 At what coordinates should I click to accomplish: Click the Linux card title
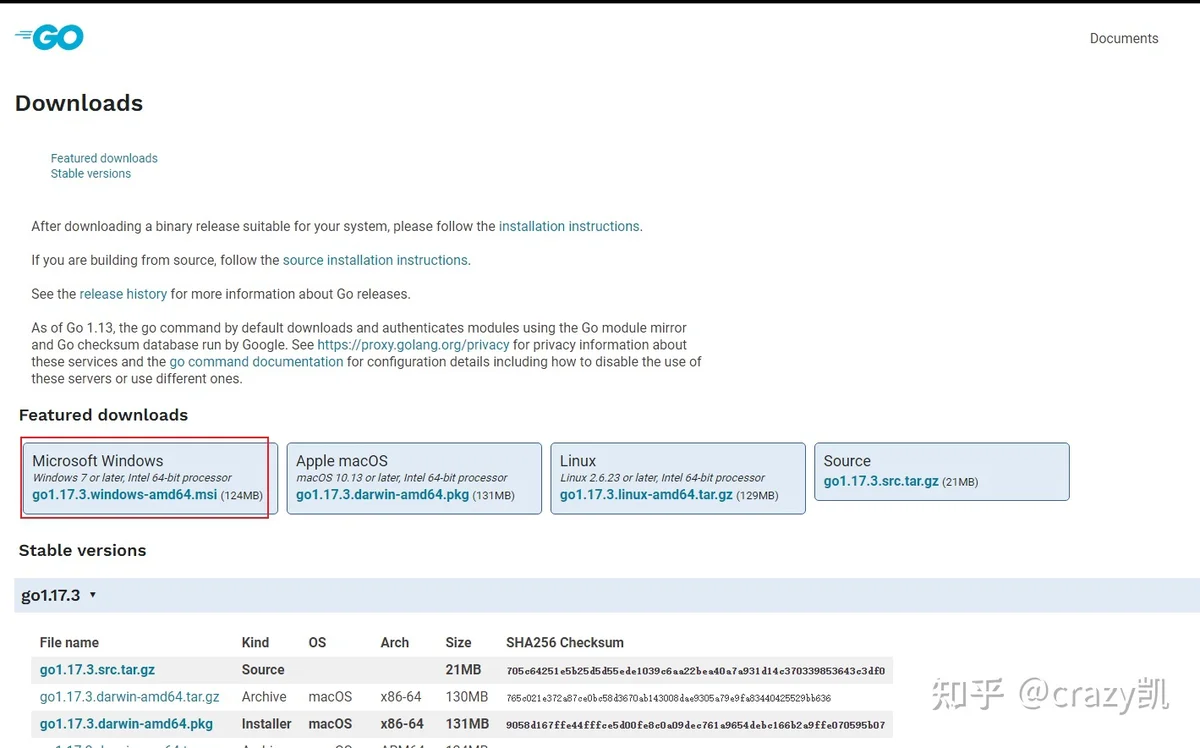pyautogui.click(x=578, y=461)
